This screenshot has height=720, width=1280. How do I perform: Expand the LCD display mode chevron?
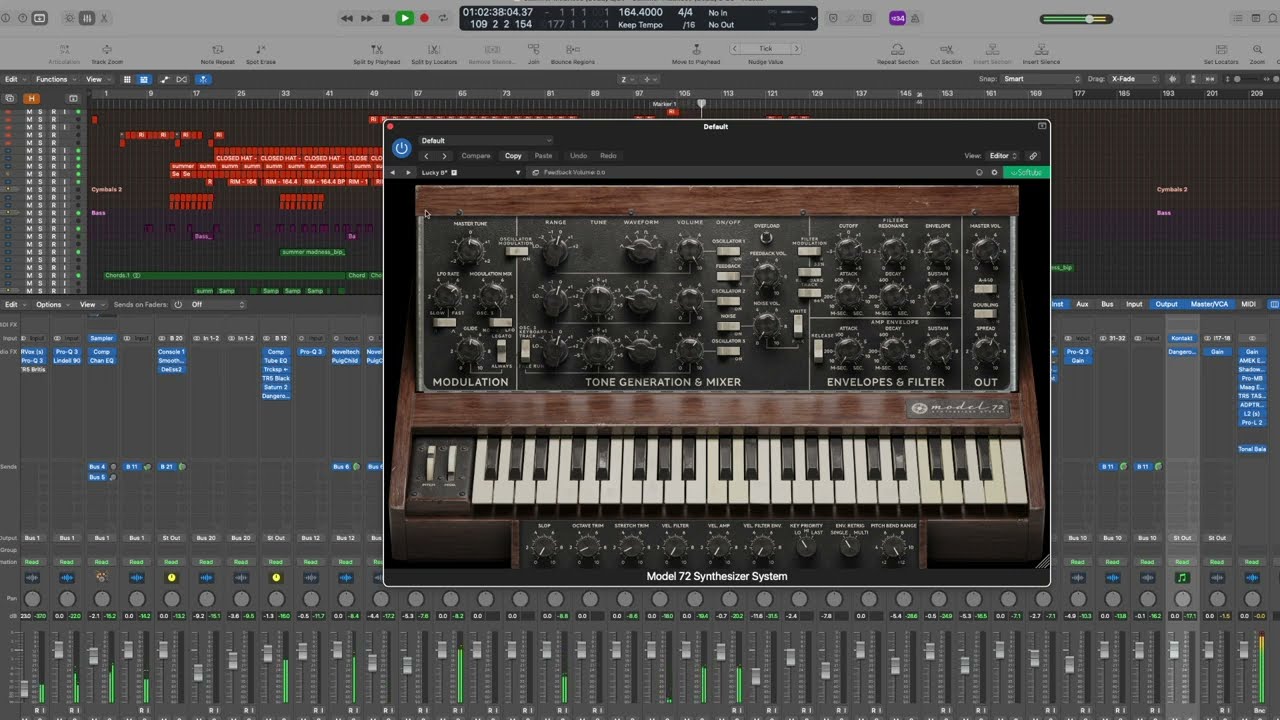pyautogui.click(x=812, y=18)
